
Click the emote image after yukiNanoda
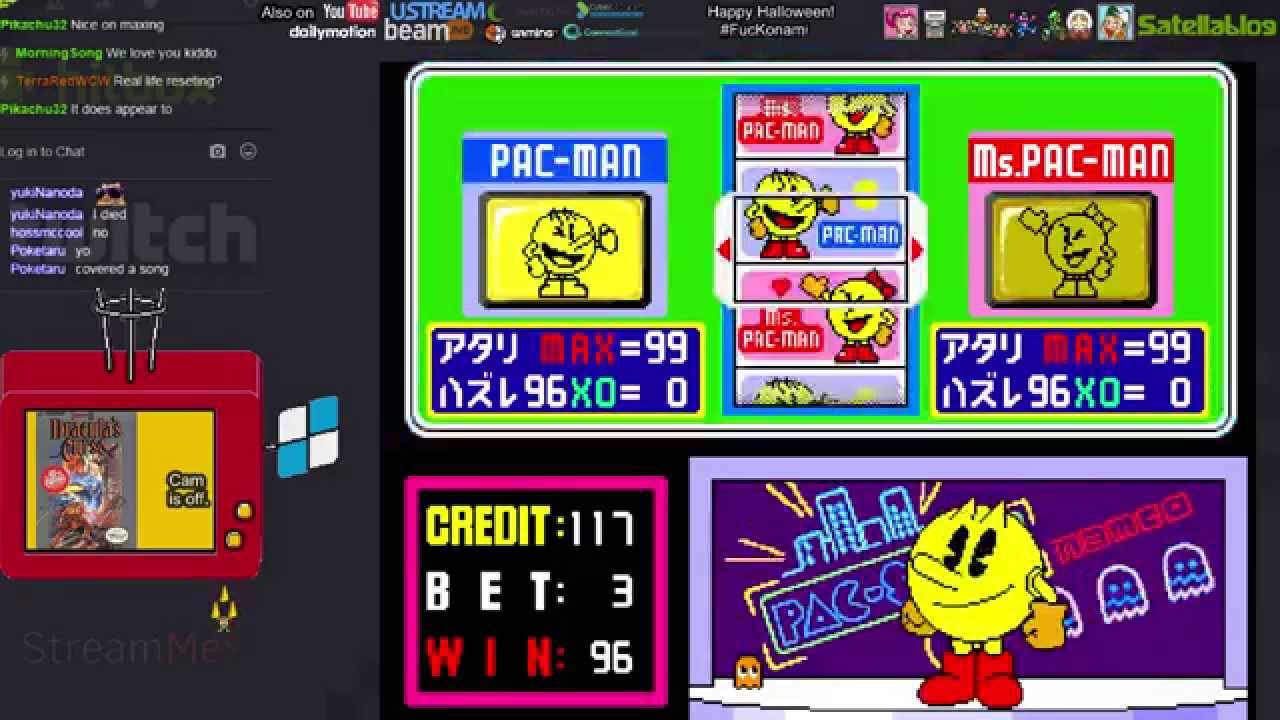click(x=109, y=192)
